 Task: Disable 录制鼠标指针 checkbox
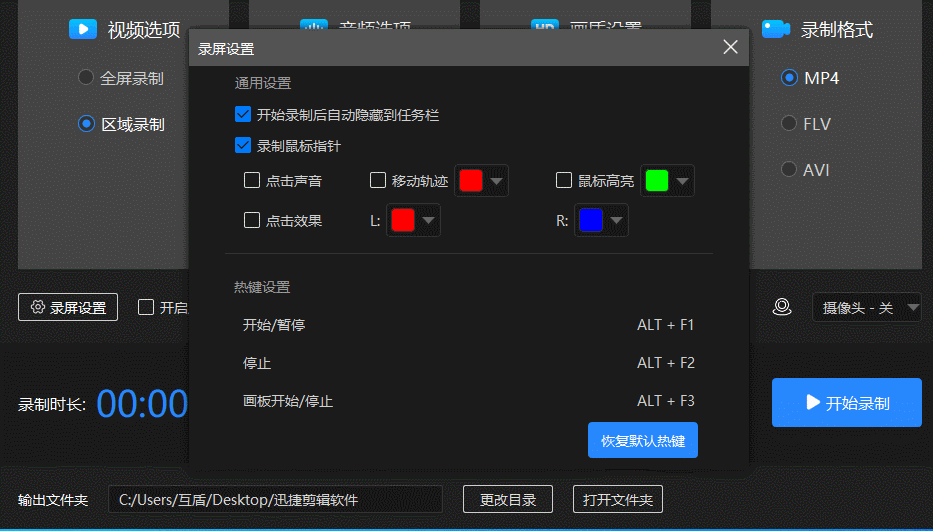[x=243, y=146]
